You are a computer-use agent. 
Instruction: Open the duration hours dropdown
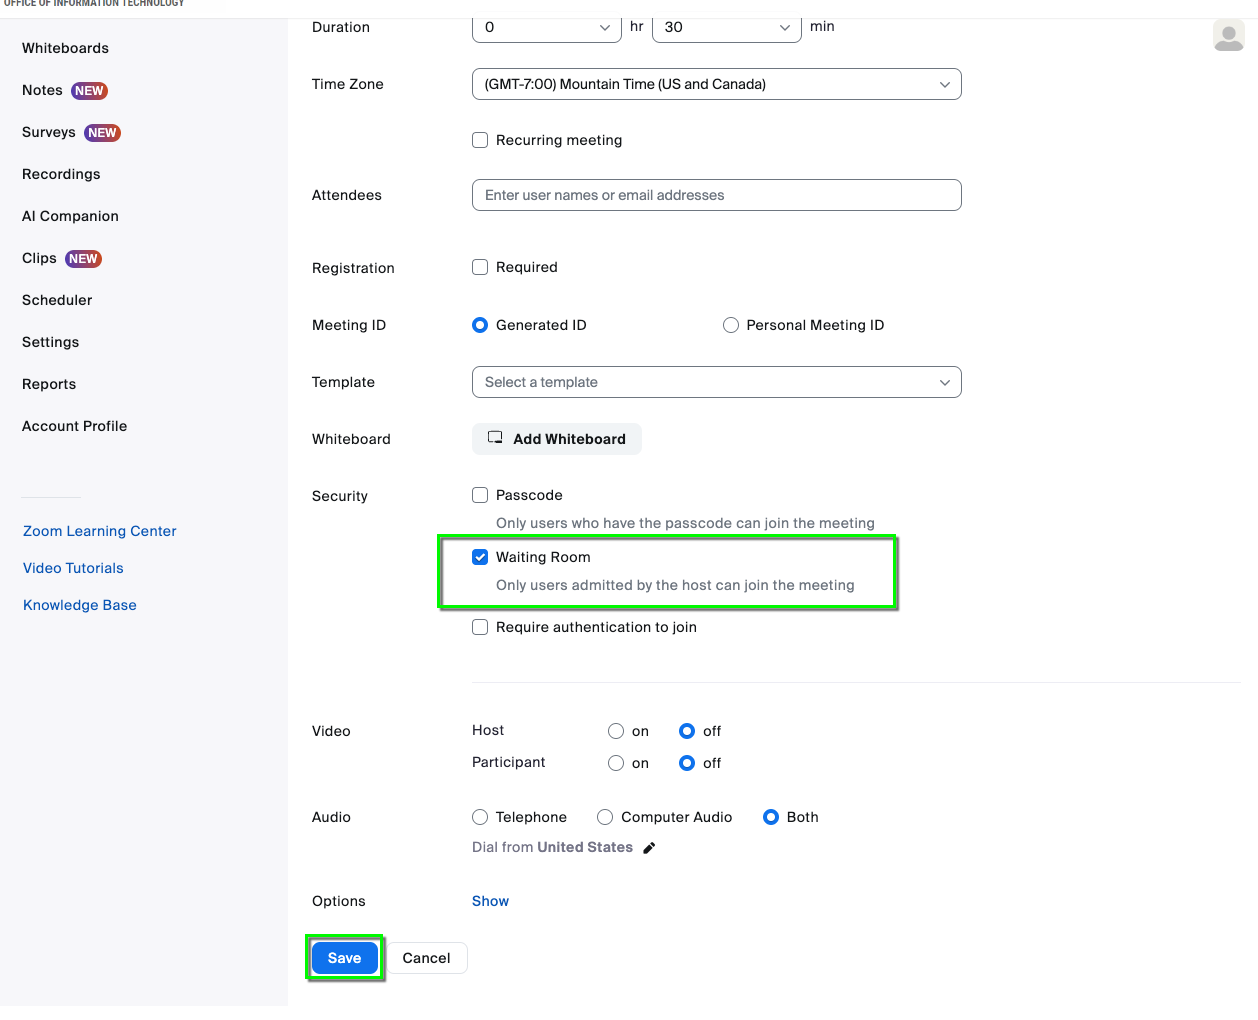pyautogui.click(x=546, y=27)
